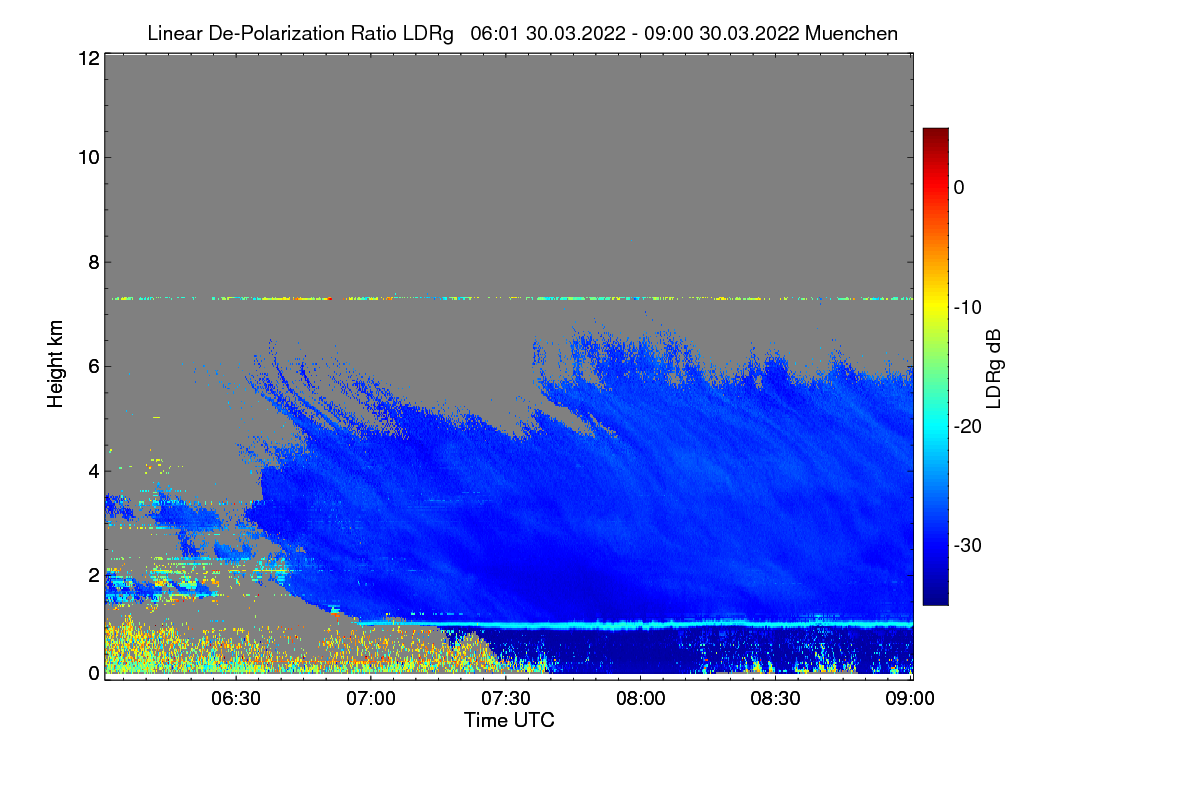Click the 'Time UTC' axis label

(509, 720)
